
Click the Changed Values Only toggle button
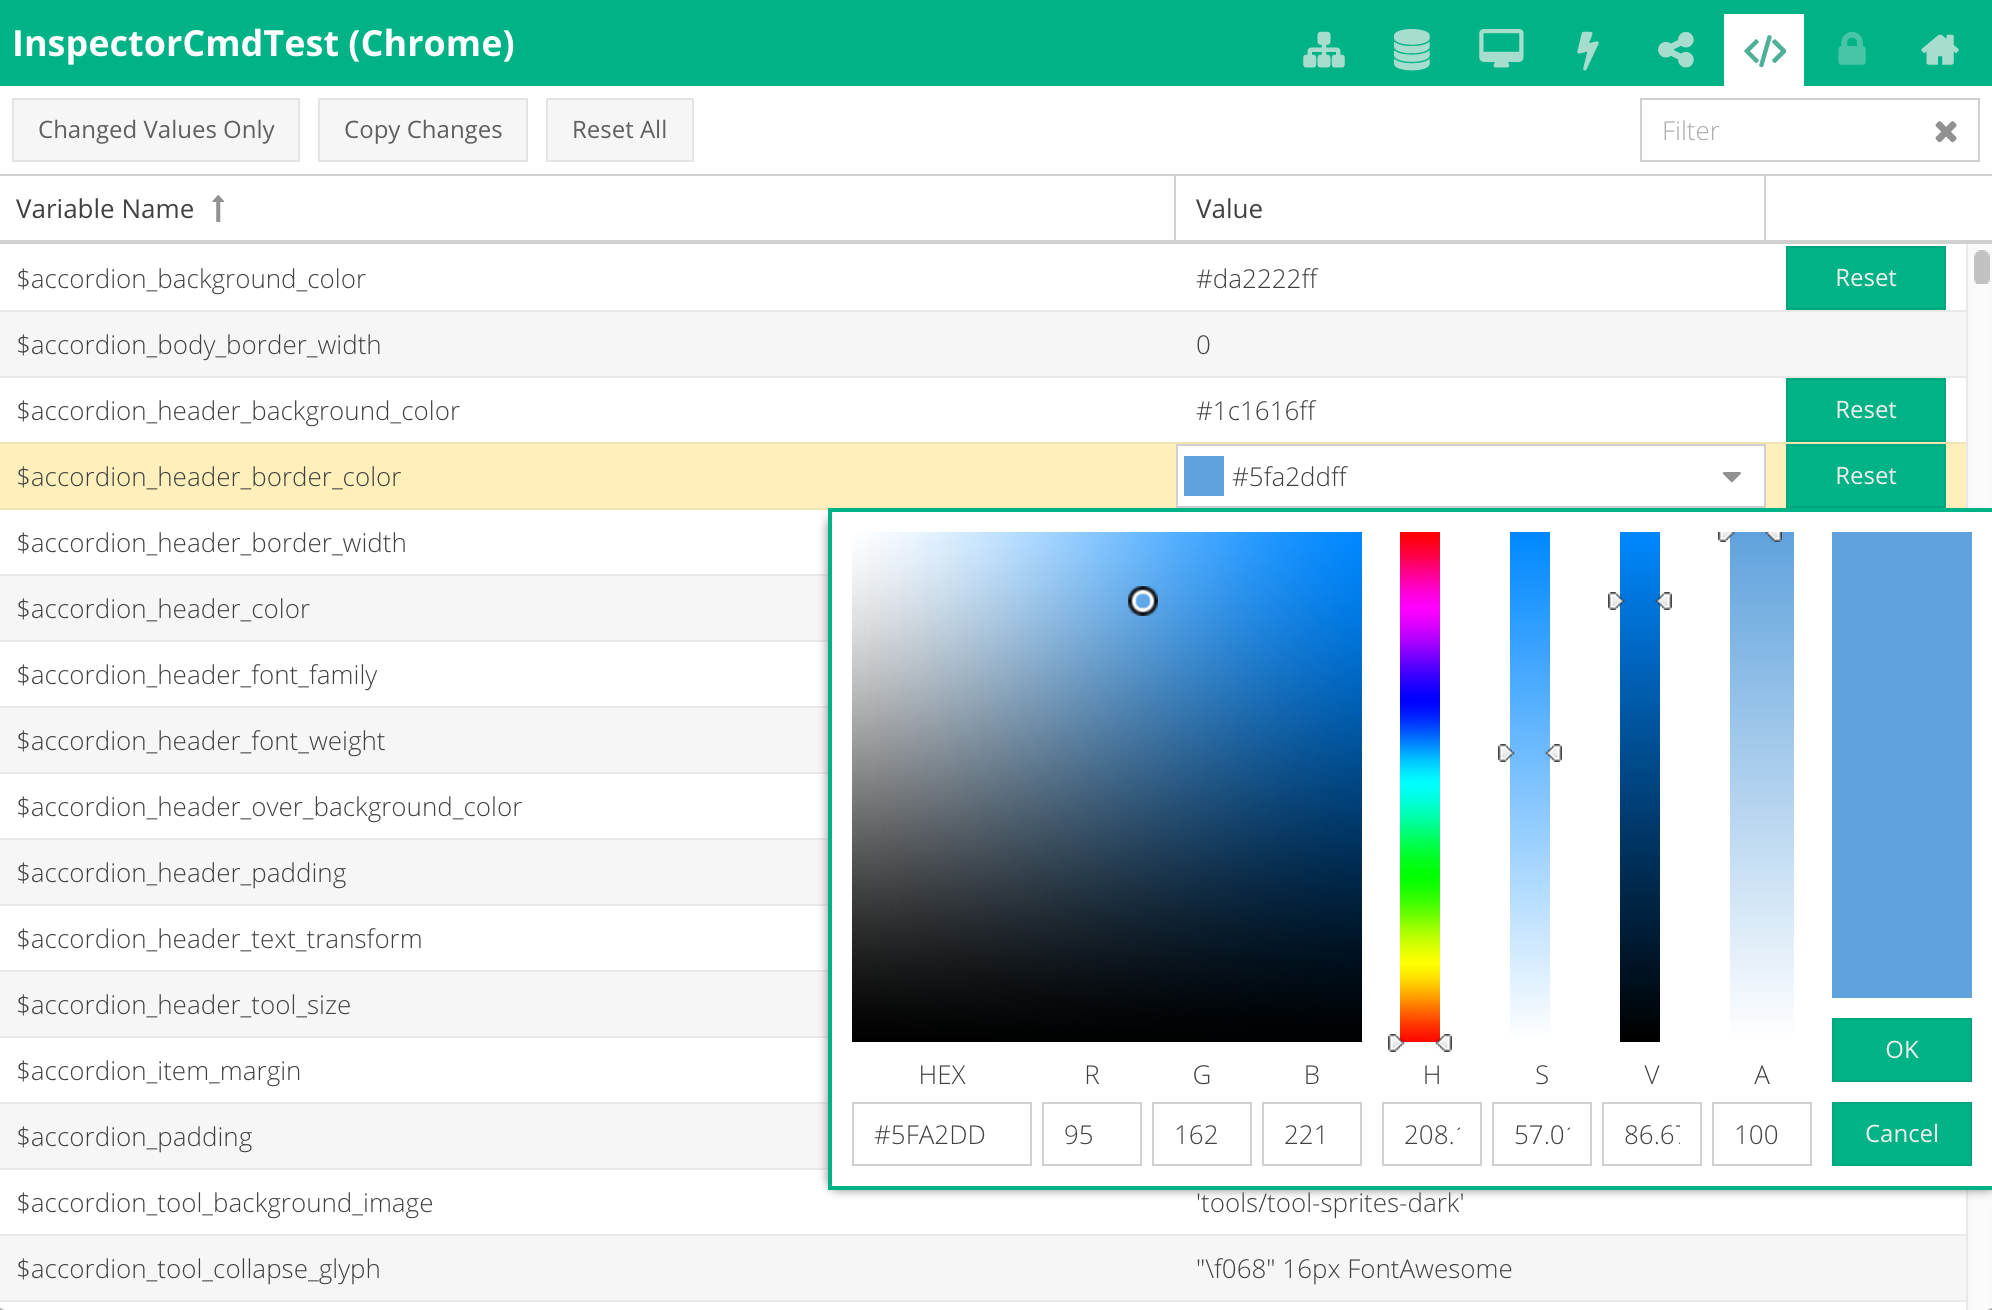[156, 130]
